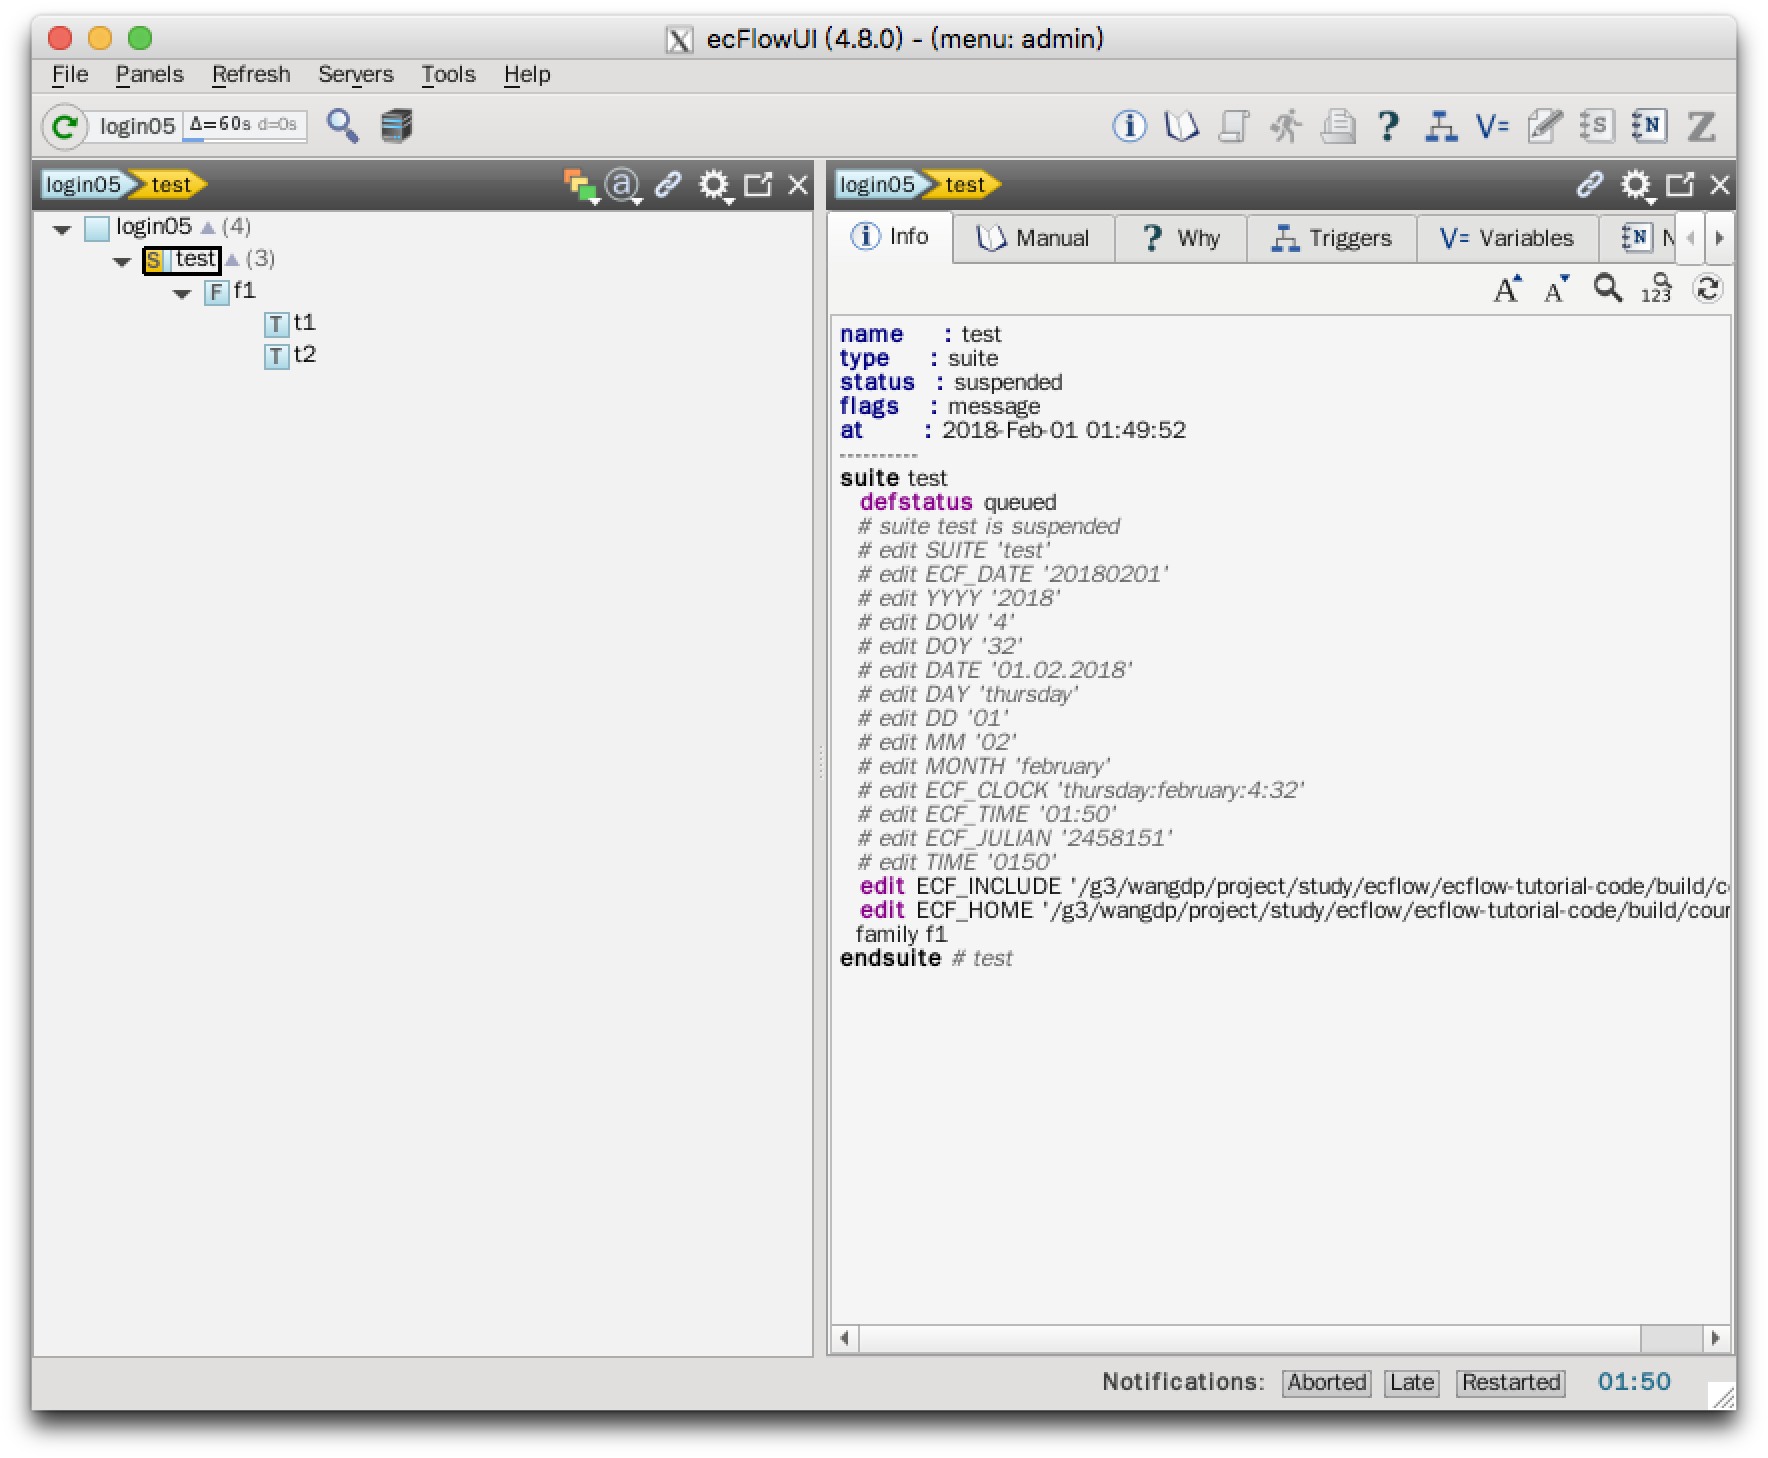Click test breadcrumb in left panel header

coord(171,185)
